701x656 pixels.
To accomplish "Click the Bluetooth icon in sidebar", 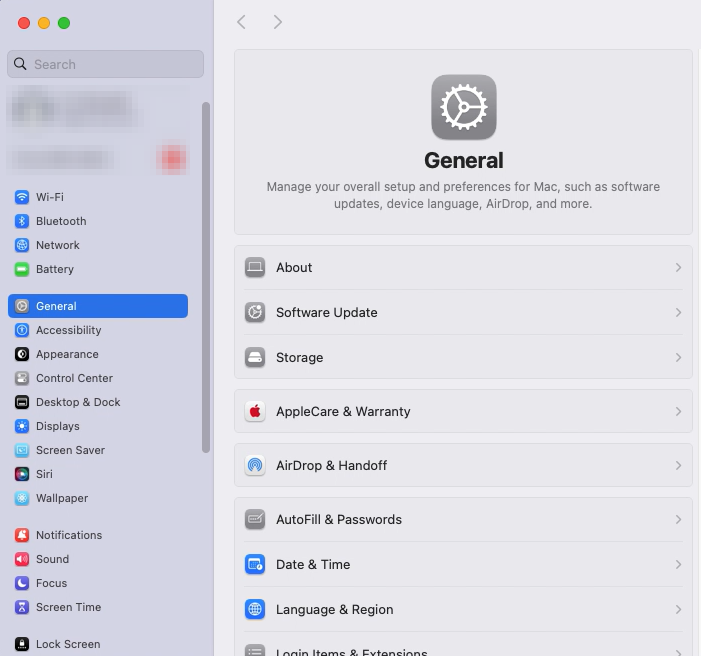I will pyautogui.click(x=22, y=221).
